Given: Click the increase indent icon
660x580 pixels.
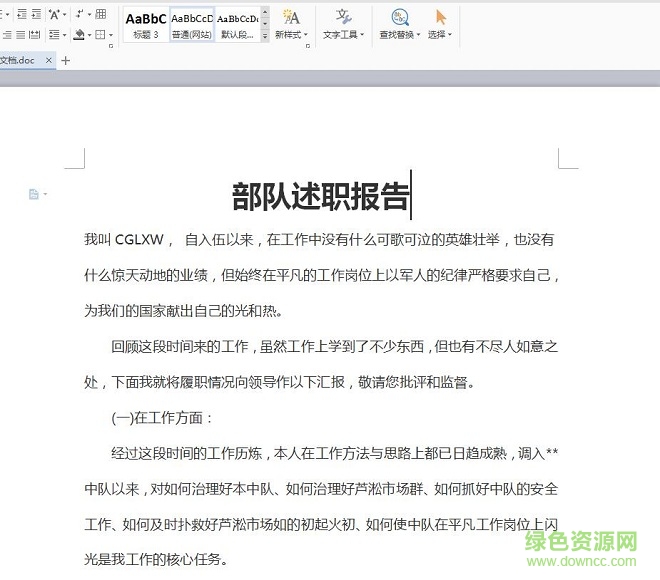Looking at the screenshot, I should 36,14.
